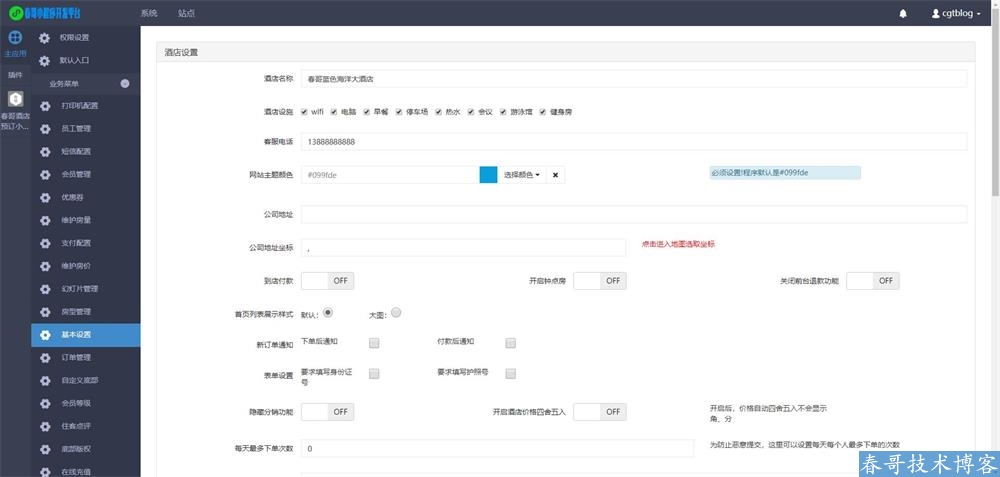
Task: Click the gear icon beside 会员等级
Action: 45,404
